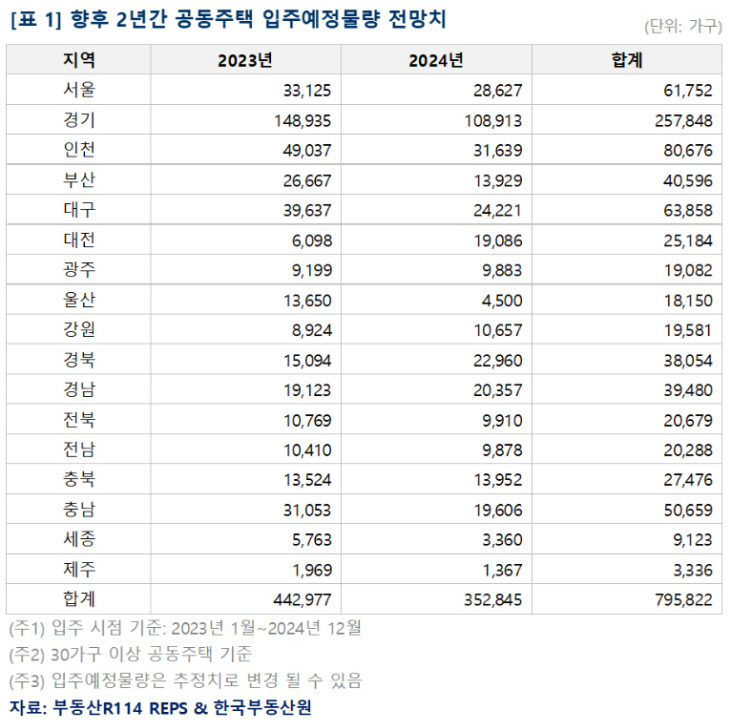Click grand total value 795,822

pos(684,600)
